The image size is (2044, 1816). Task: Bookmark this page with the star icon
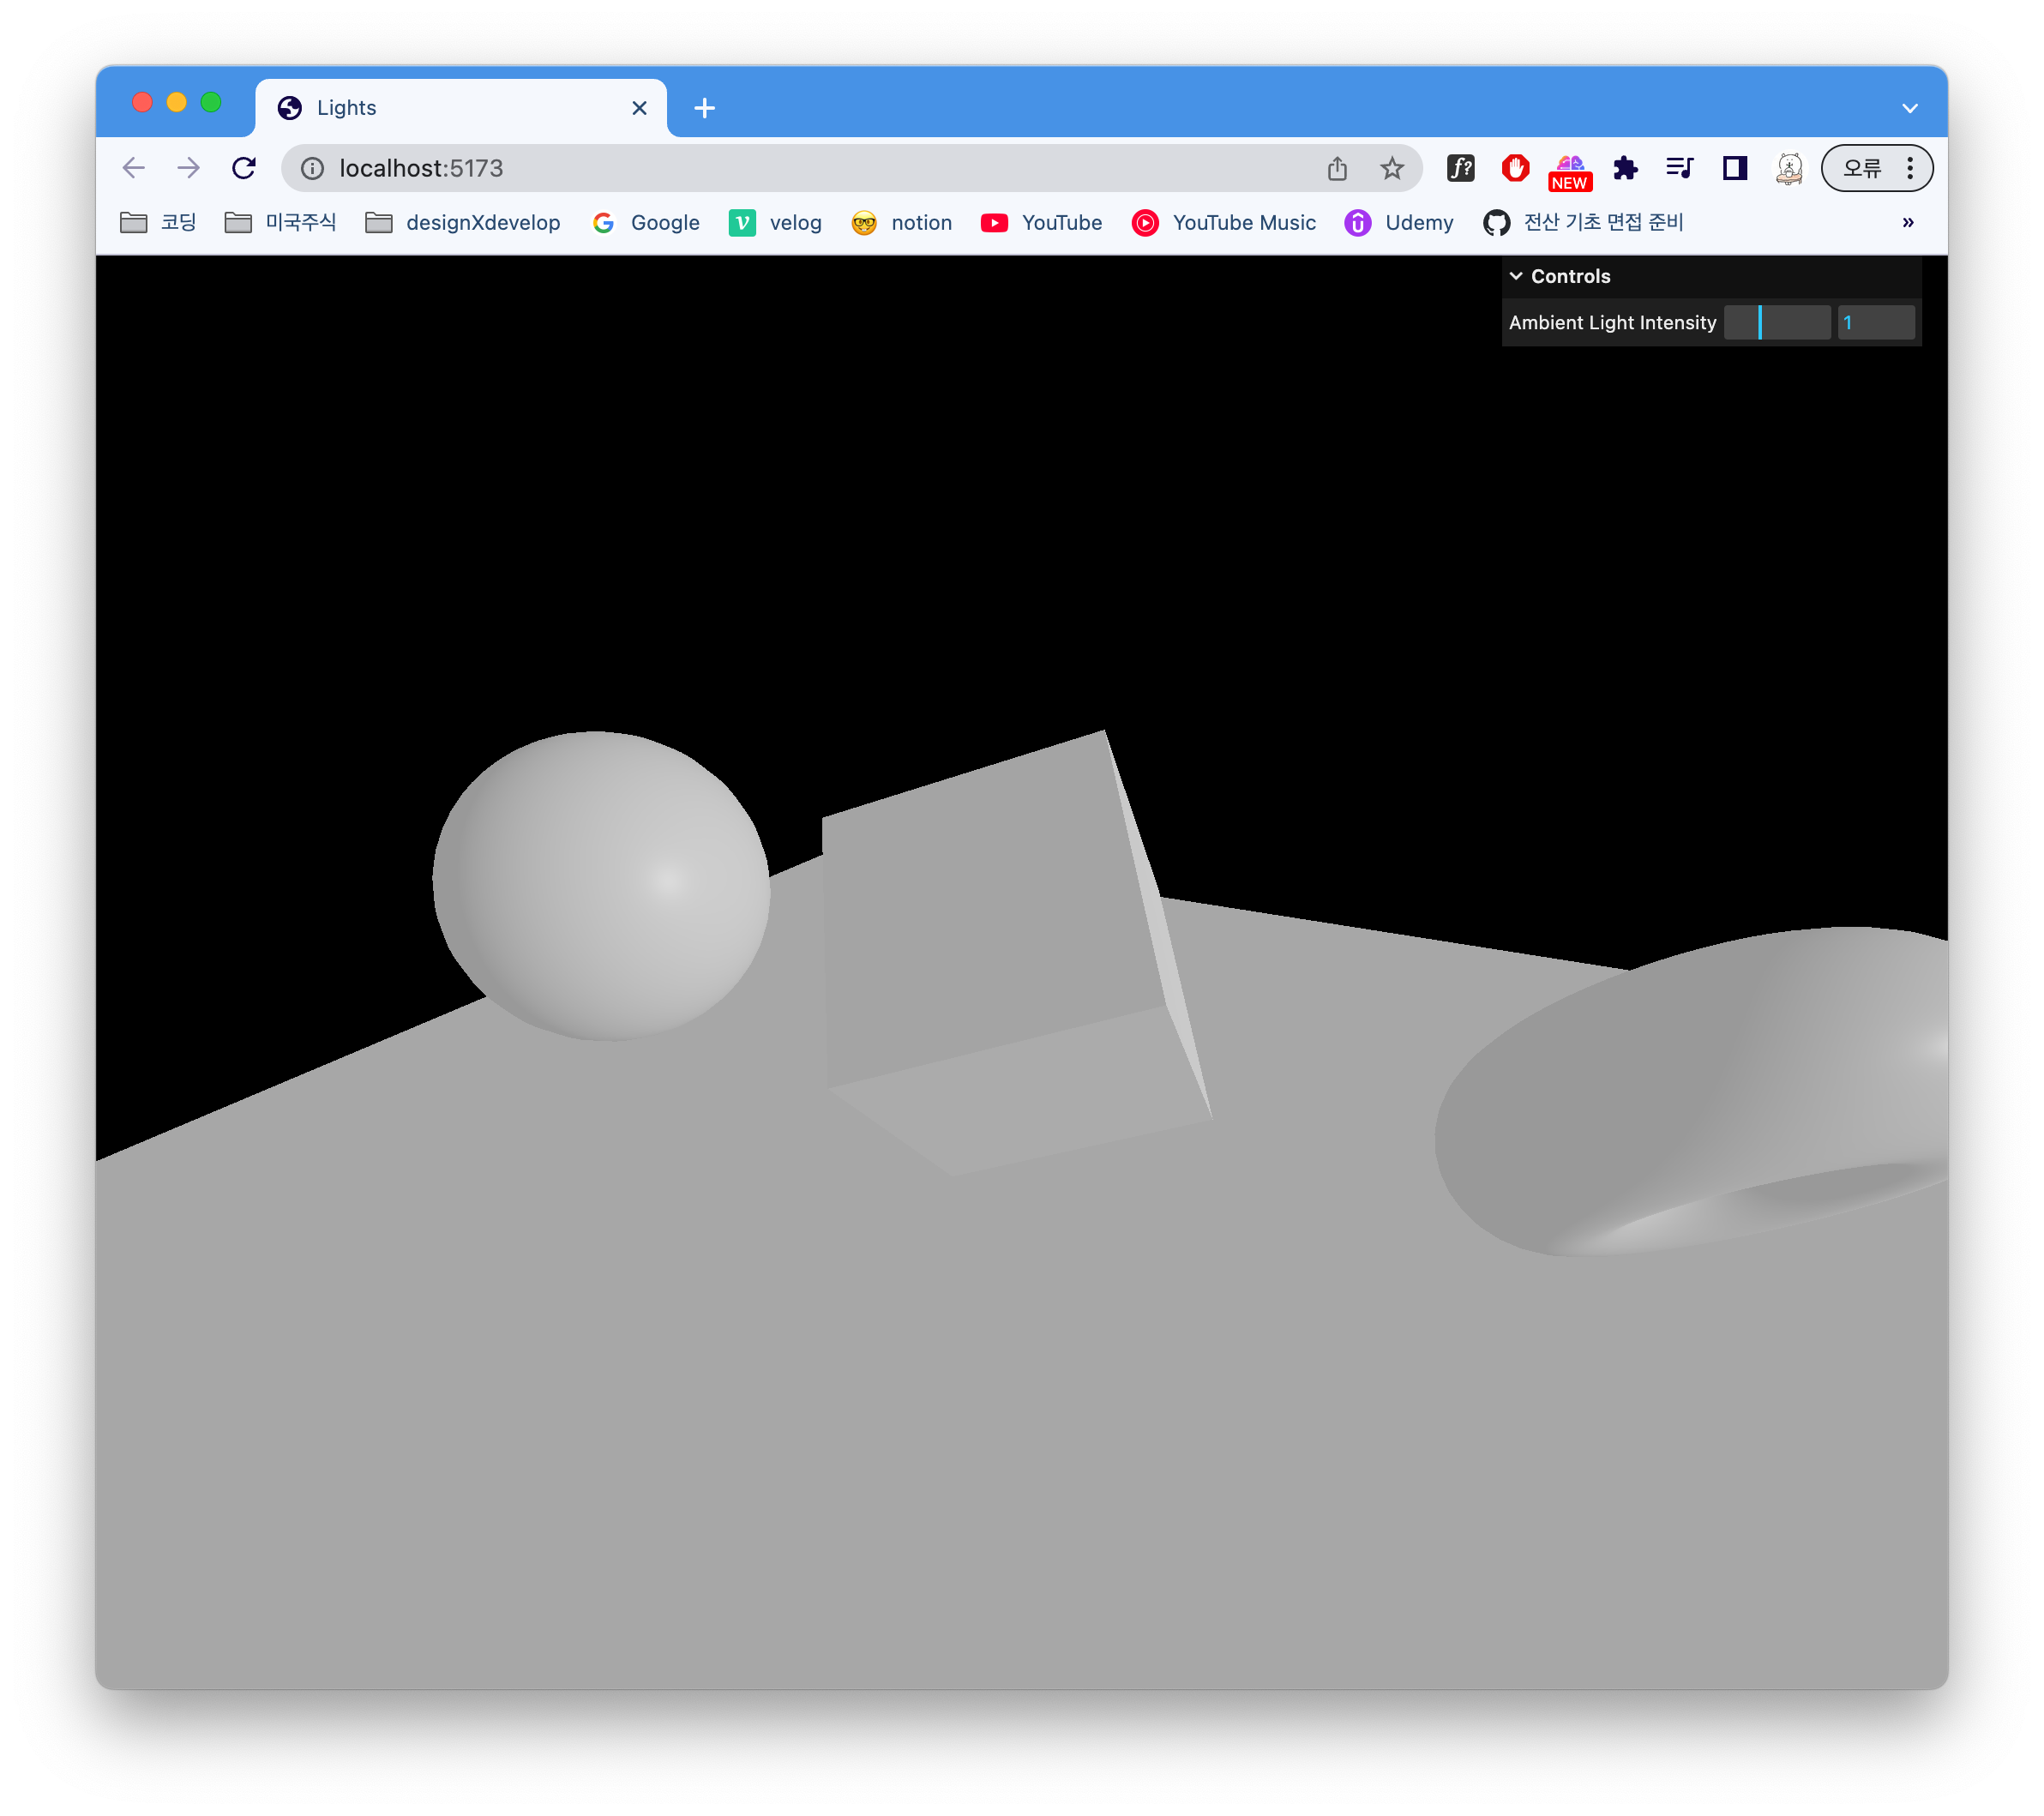tap(1391, 168)
